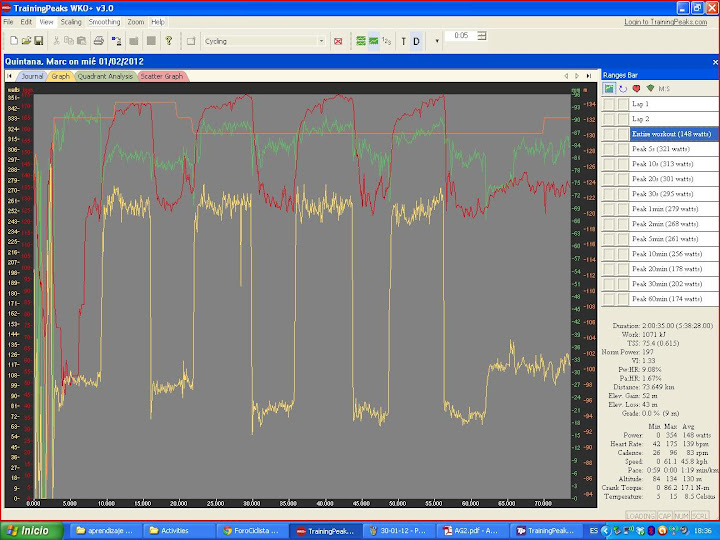Switch to the ForoCiclista Chrome taskbar button
This screenshot has width=720, height=540.
pos(252,531)
